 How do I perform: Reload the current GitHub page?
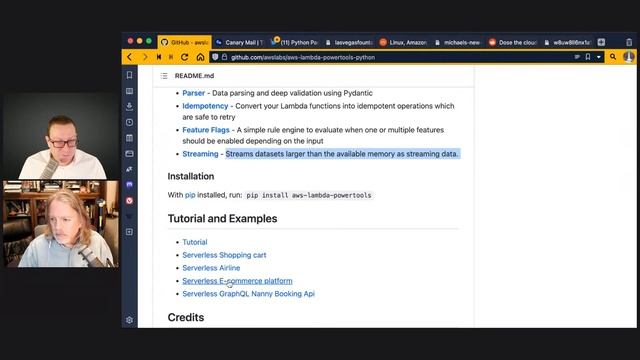(184, 57)
